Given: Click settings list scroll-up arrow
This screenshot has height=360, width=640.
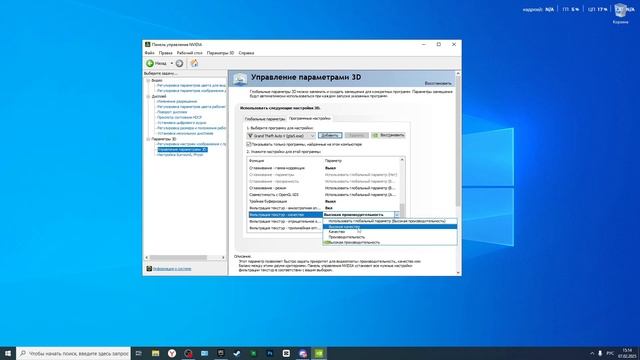Looking at the screenshot, I should click(402, 160).
